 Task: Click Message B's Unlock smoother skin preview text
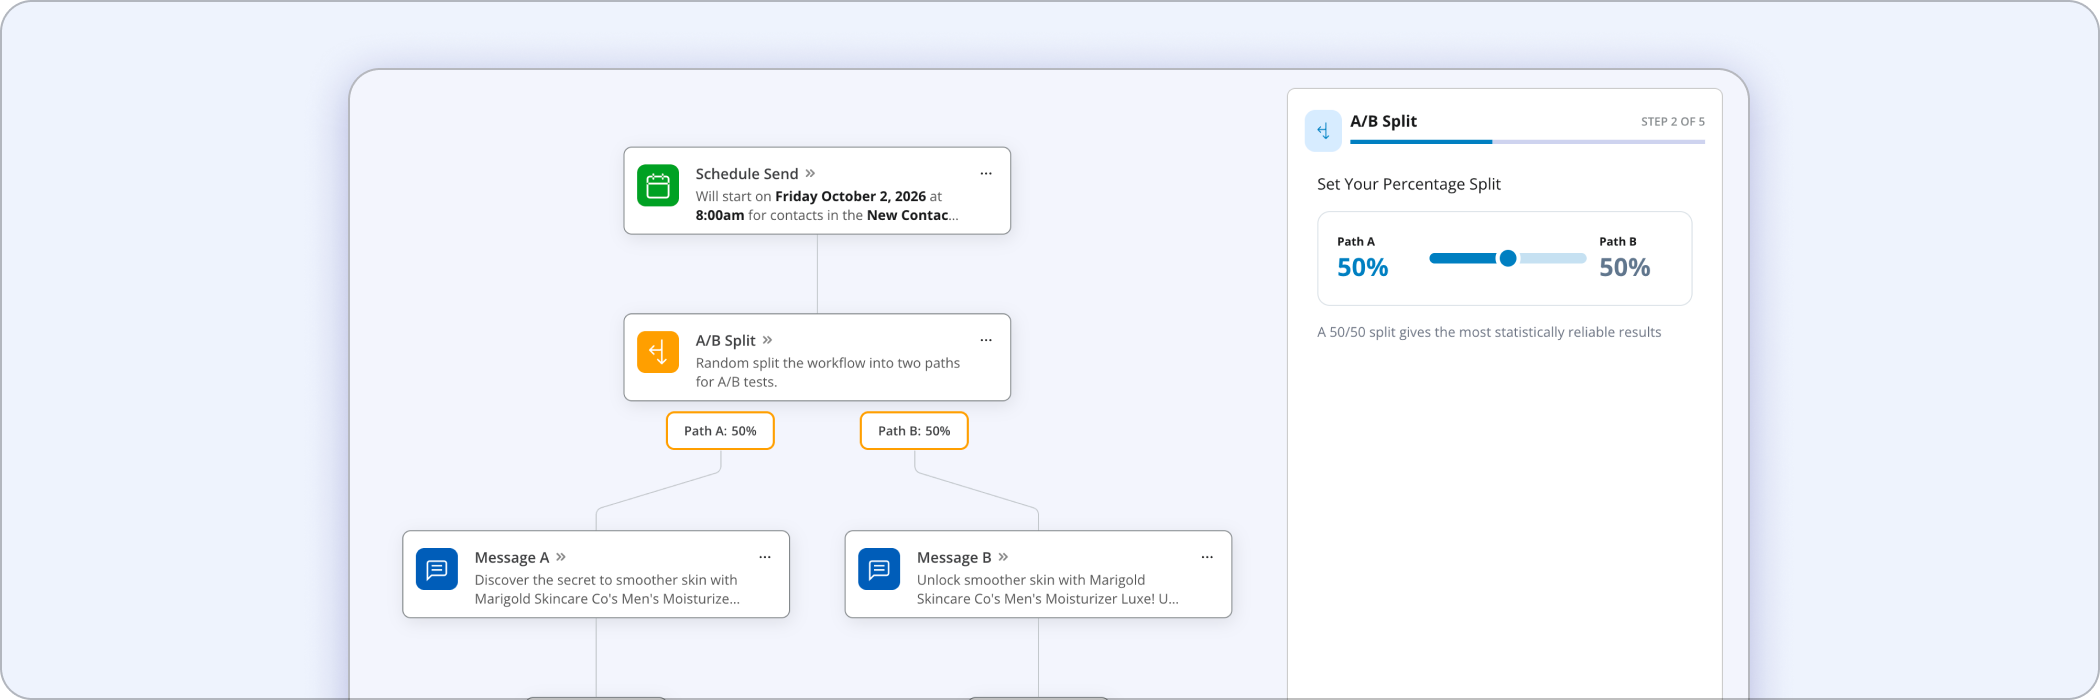(1048, 589)
